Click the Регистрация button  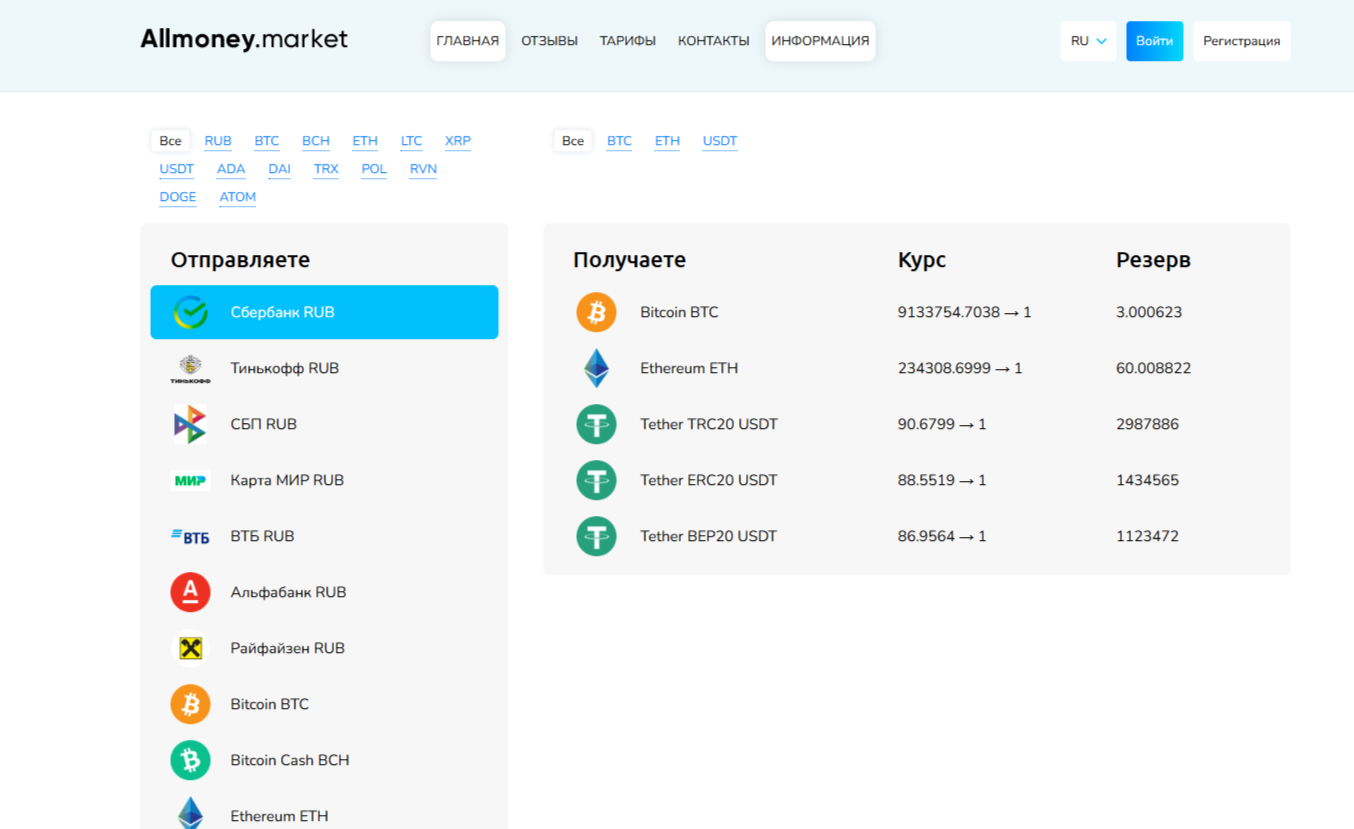point(1241,41)
